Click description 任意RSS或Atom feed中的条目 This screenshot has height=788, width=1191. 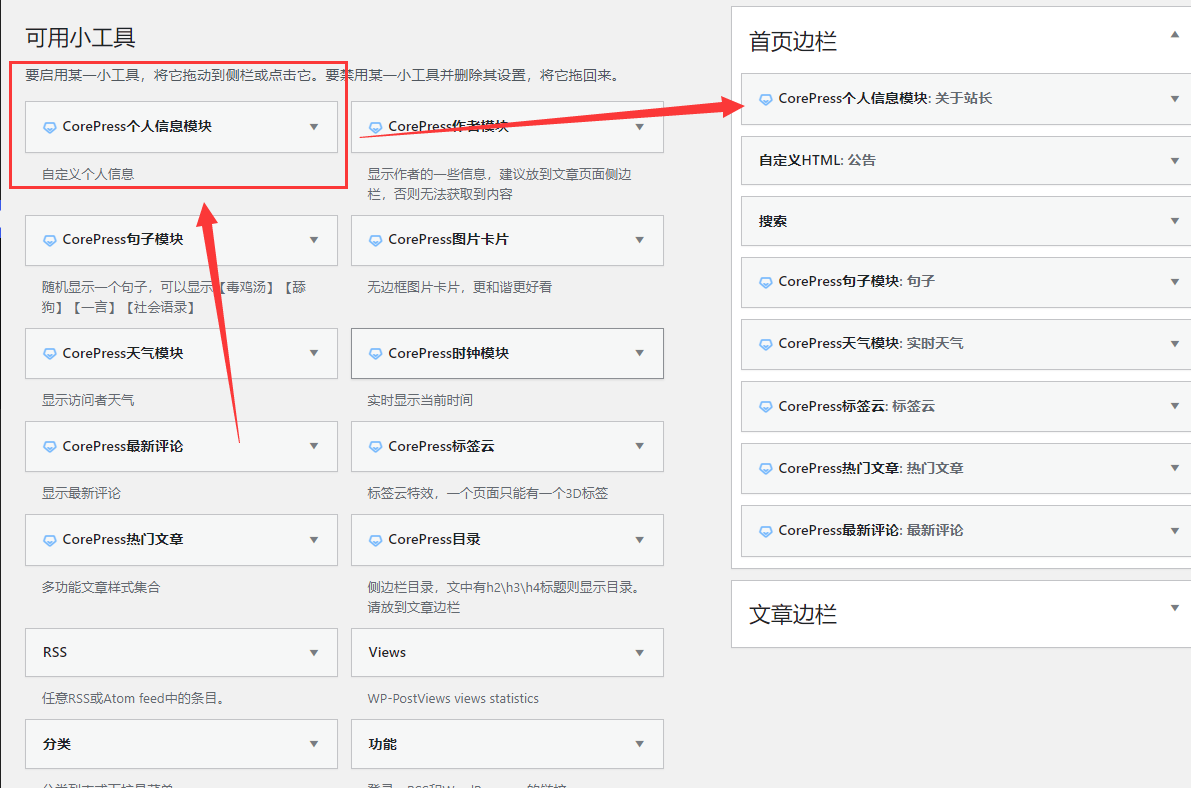(x=134, y=698)
